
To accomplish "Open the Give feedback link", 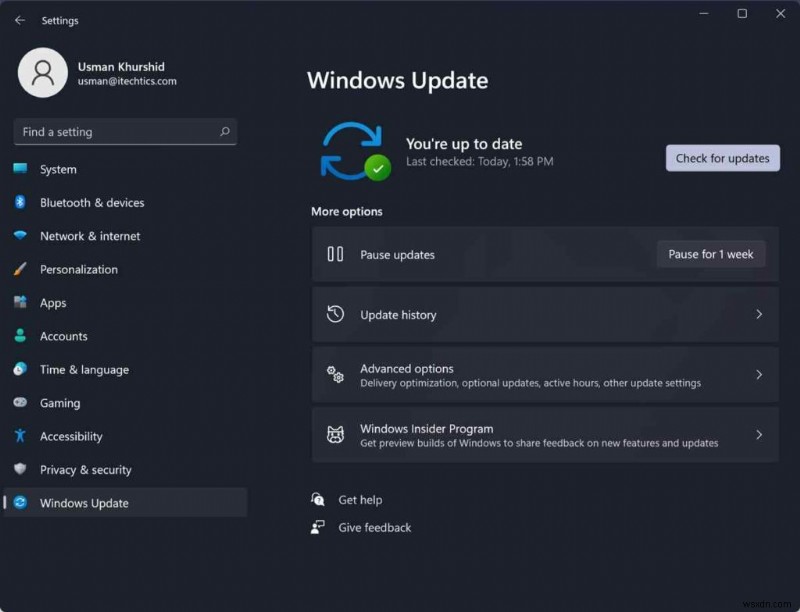I will (374, 527).
